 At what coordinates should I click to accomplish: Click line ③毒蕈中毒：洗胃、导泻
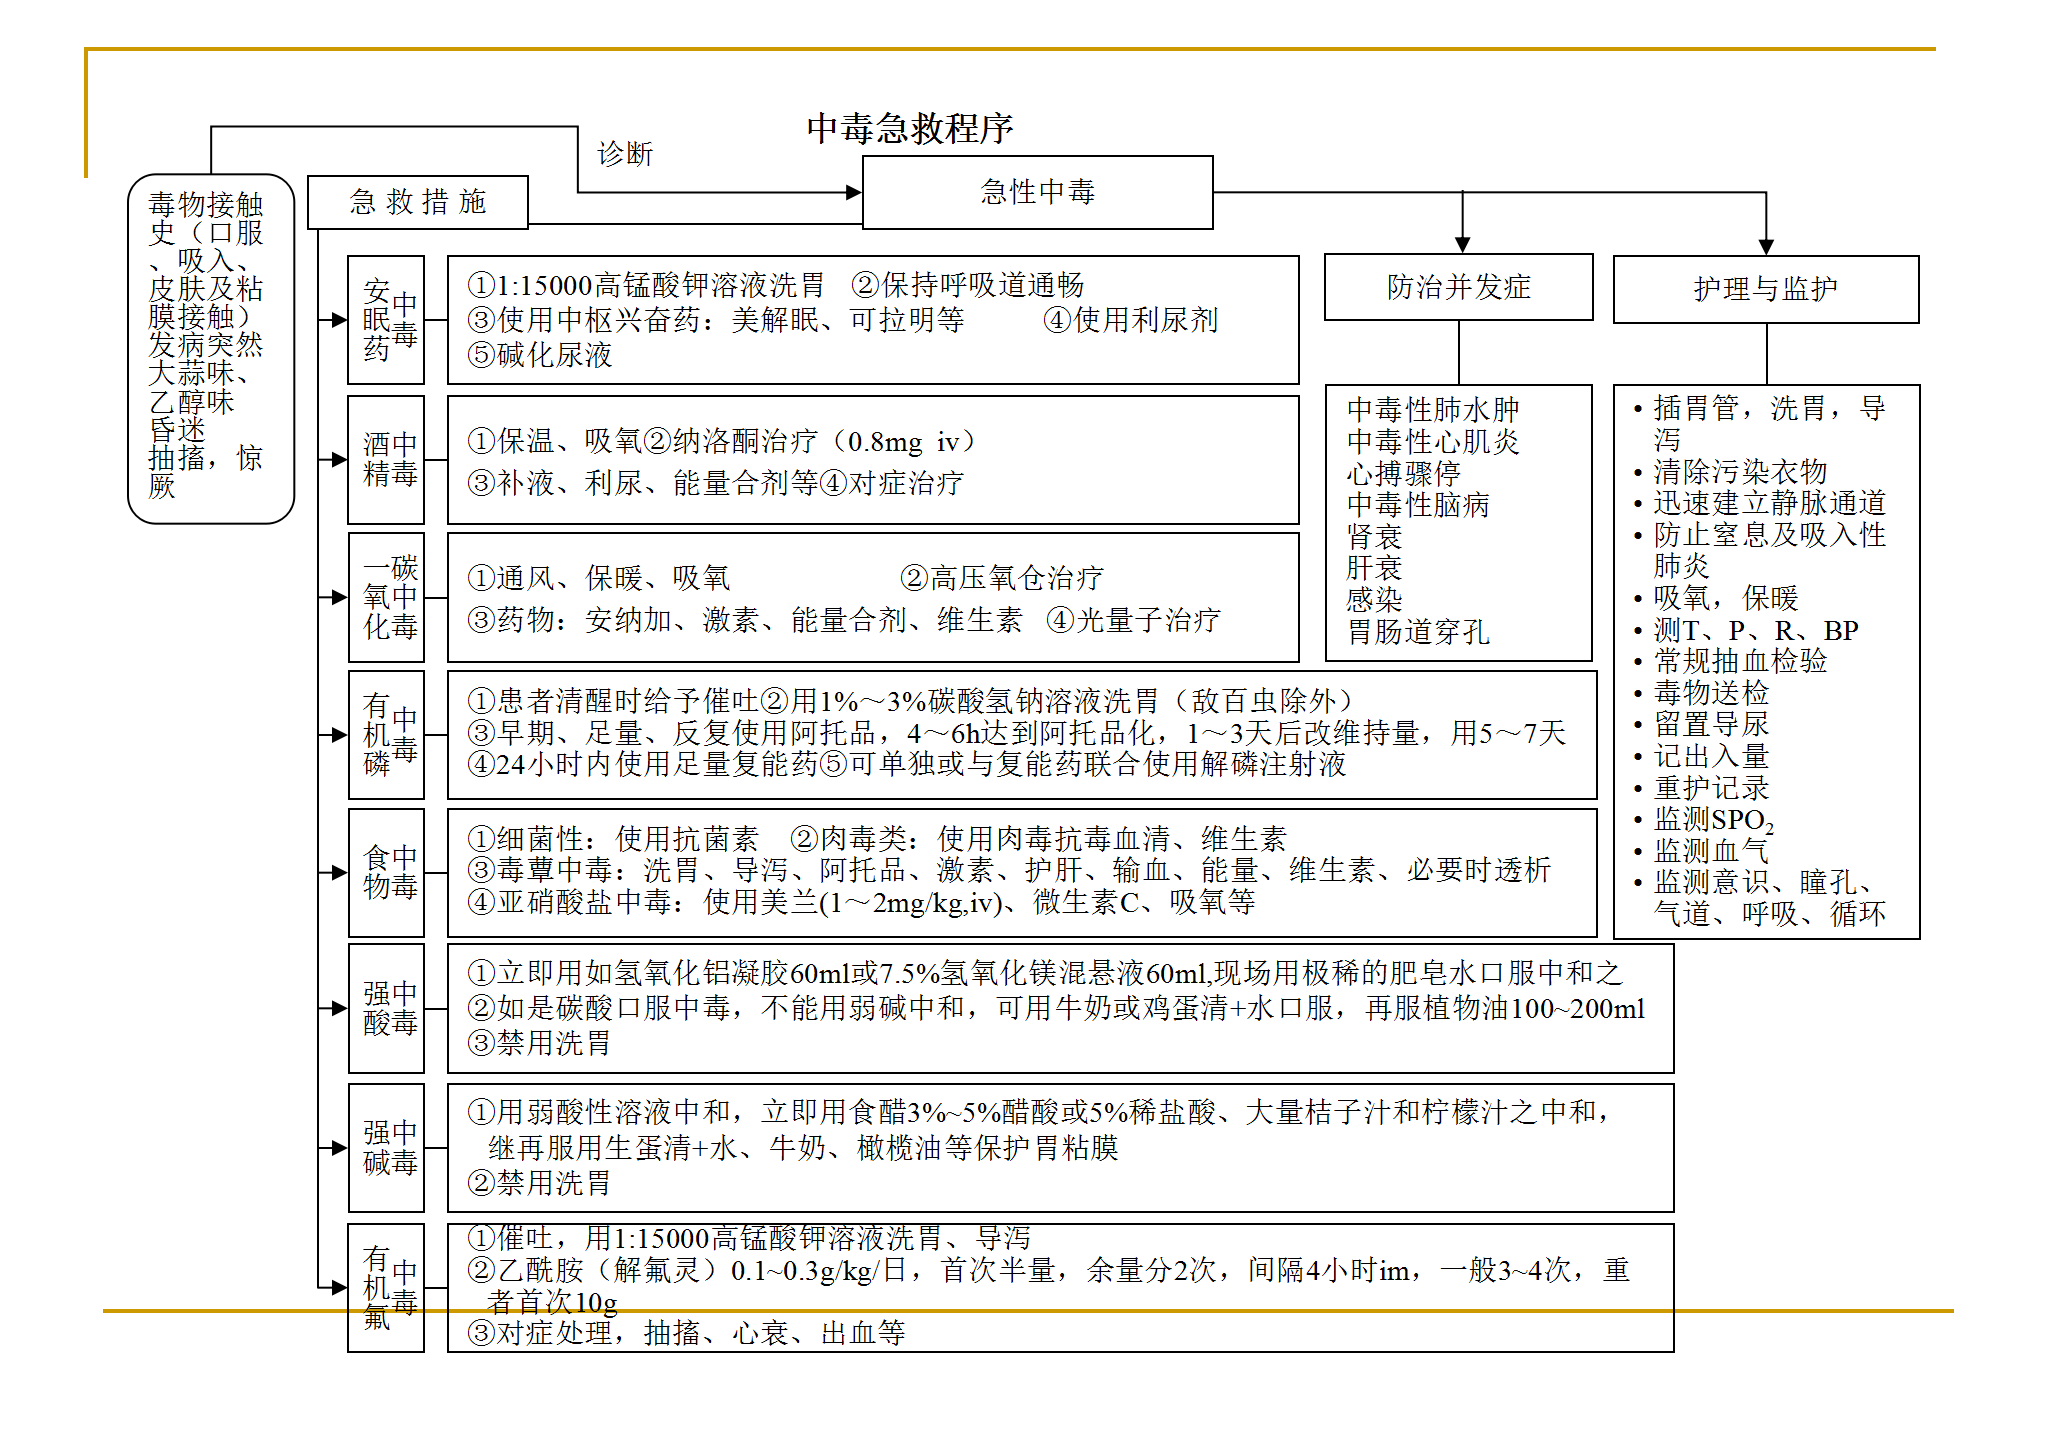coord(1009,870)
